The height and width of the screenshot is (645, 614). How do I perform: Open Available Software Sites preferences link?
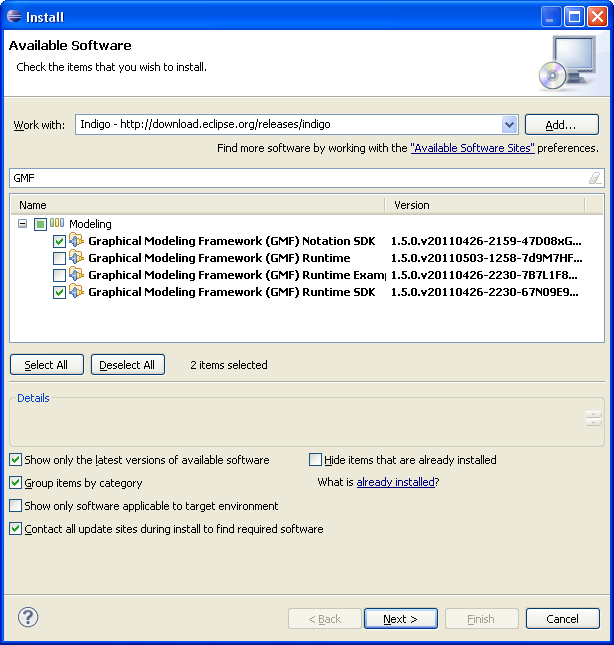click(473, 148)
